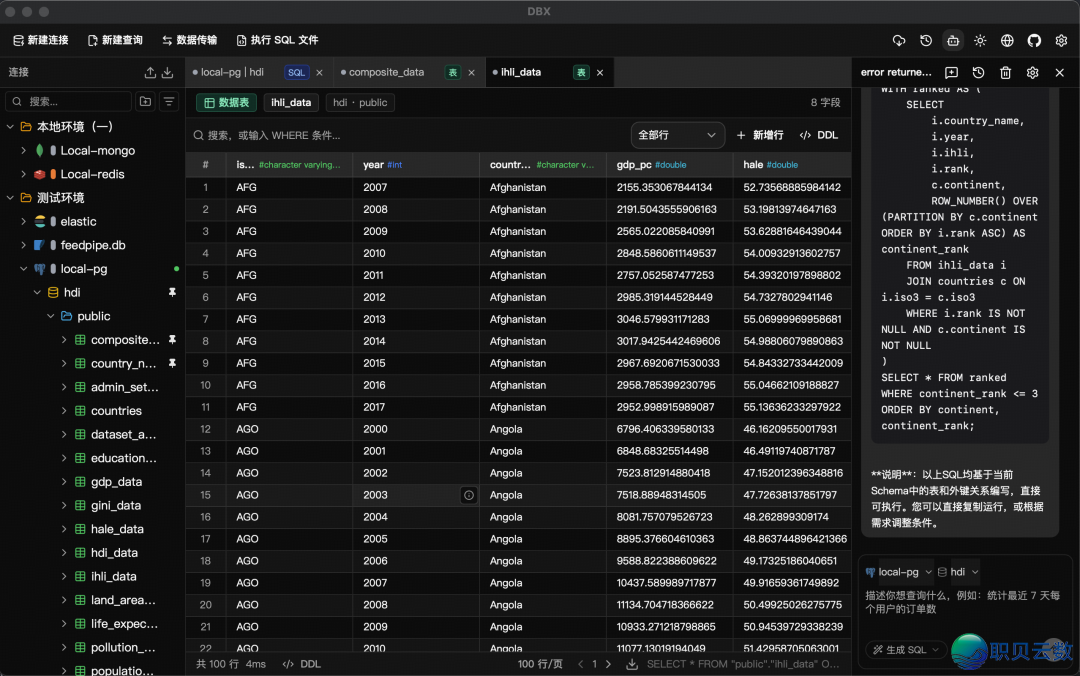This screenshot has width=1080, height=676.
Task: Expand the Local-redis connection
Action: (x=23, y=174)
